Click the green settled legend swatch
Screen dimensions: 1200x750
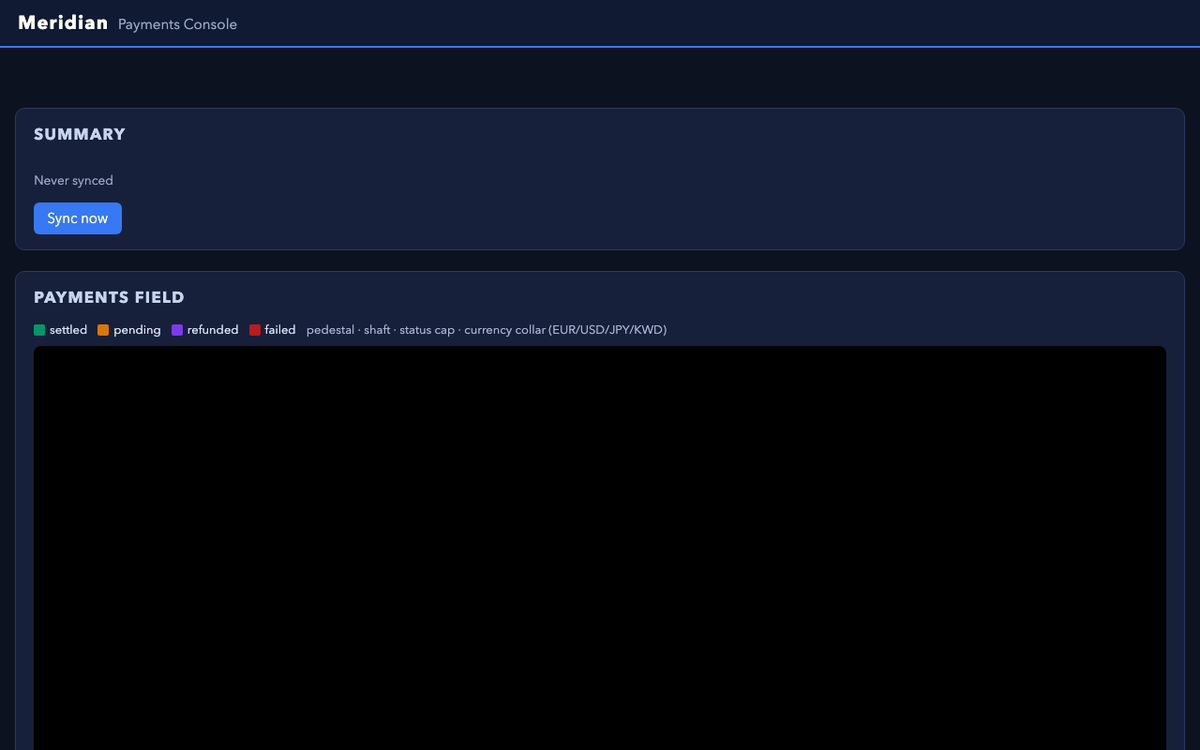click(x=39, y=330)
